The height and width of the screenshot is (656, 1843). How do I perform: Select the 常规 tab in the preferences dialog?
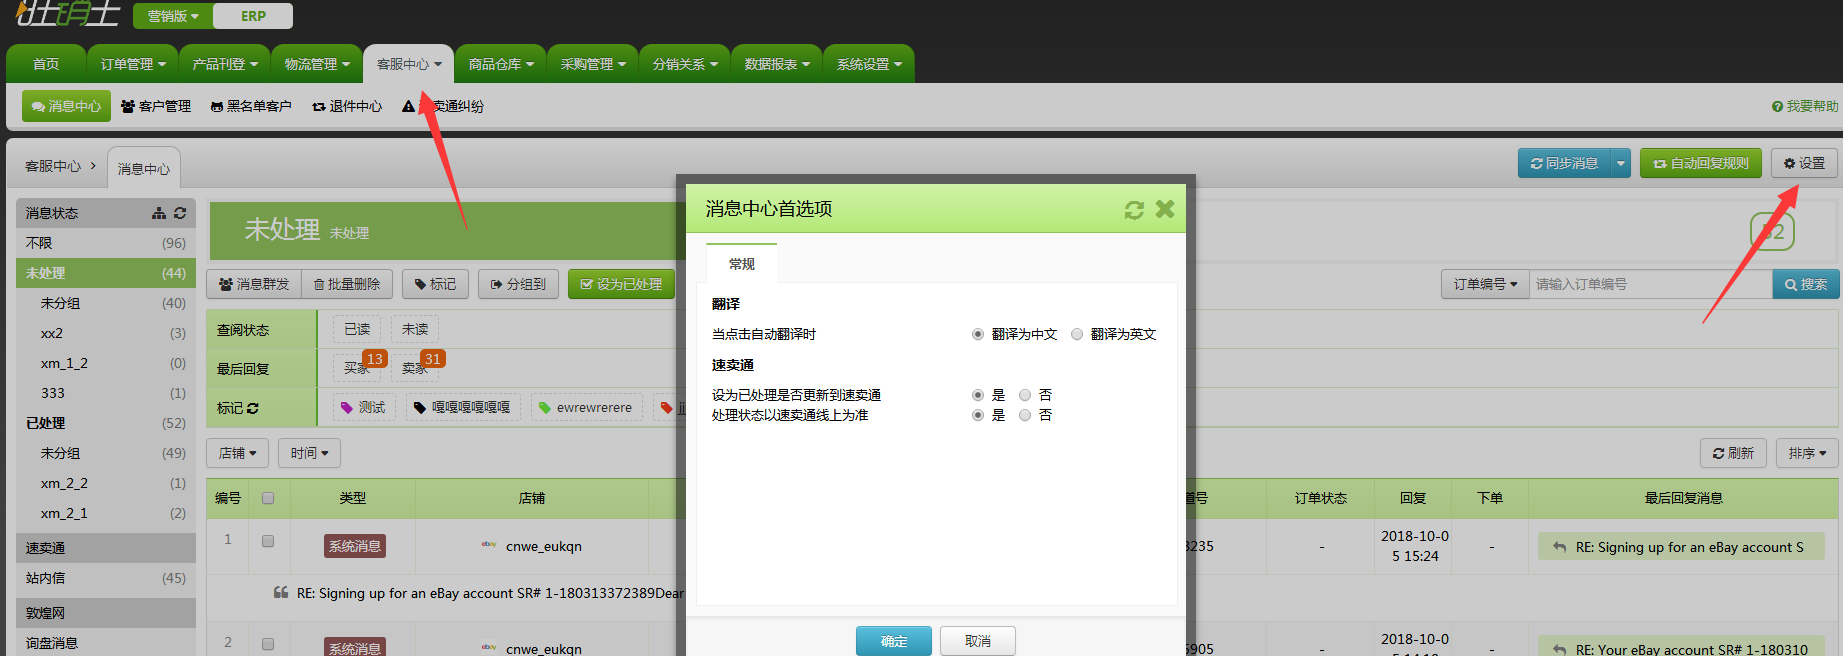(x=742, y=264)
